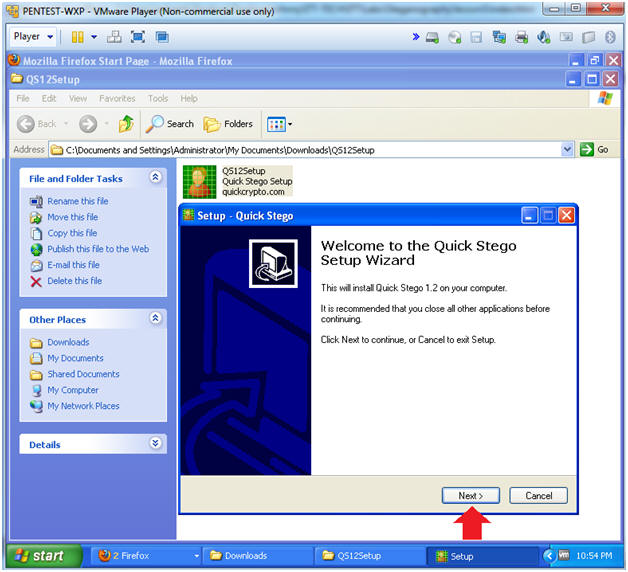Switch VMware to Unity mode
Image resolution: width=628 pixels, height=572 pixels.
(x=162, y=37)
